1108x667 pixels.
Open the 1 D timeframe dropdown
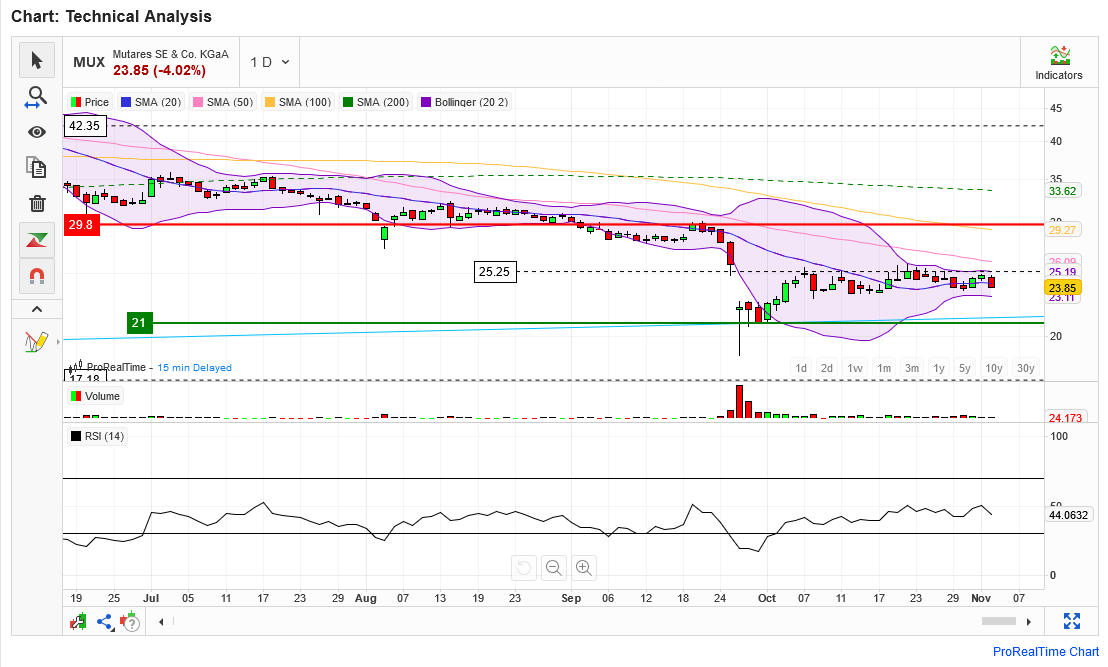click(x=270, y=62)
